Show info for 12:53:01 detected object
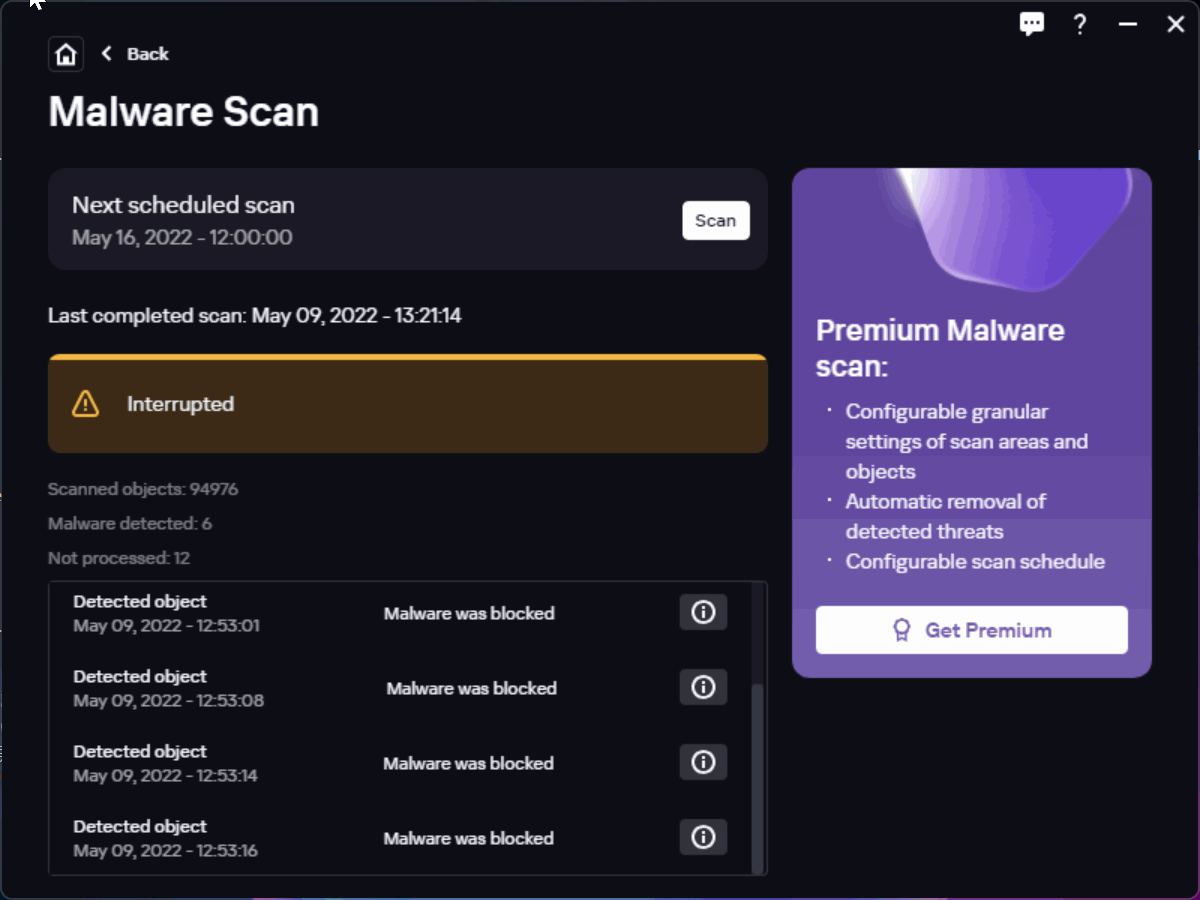1200x900 pixels. pyautogui.click(x=703, y=612)
